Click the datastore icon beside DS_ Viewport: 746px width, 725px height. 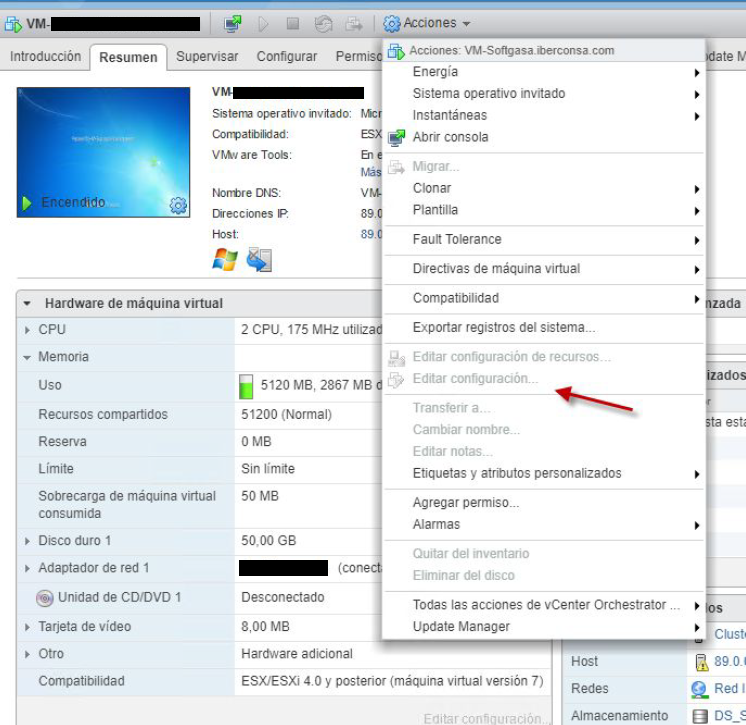pyautogui.click(x=700, y=716)
